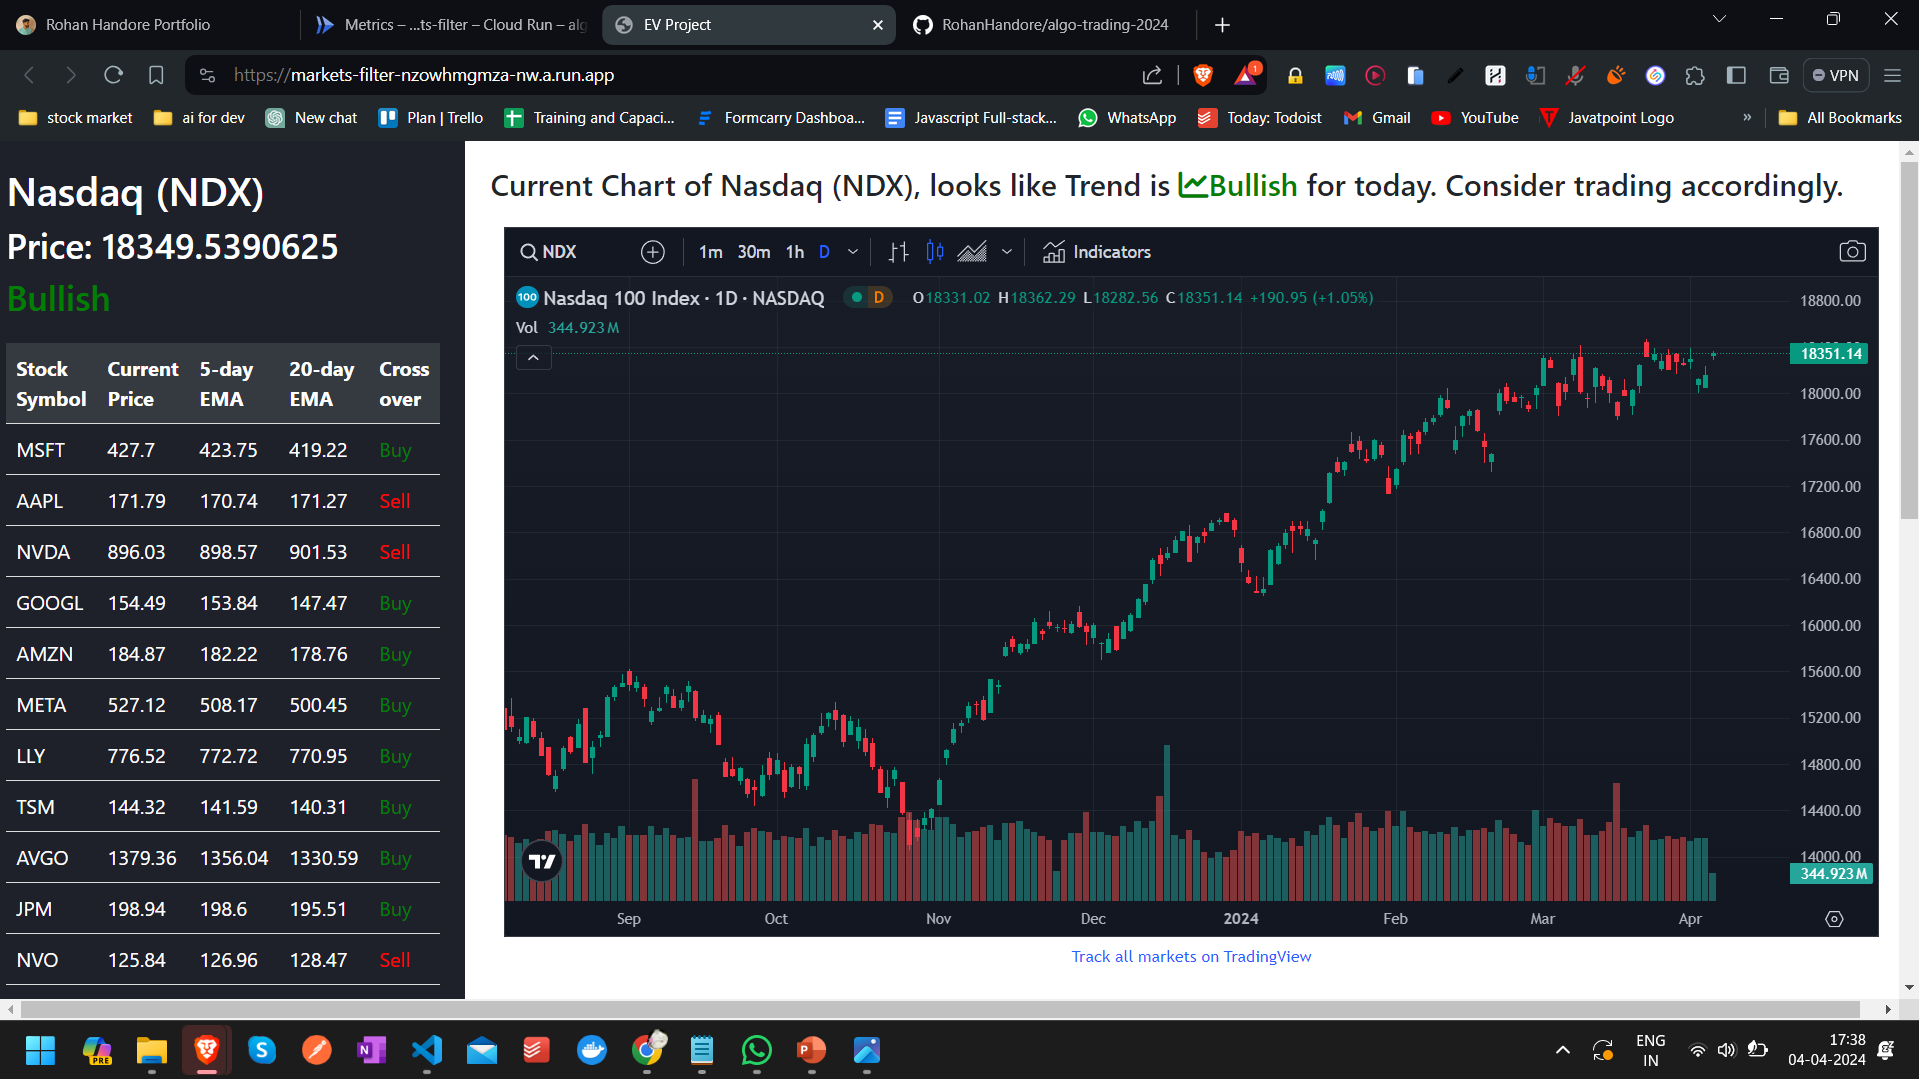The width and height of the screenshot is (1919, 1079).
Task: Reload the current page
Action: click(113, 75)
